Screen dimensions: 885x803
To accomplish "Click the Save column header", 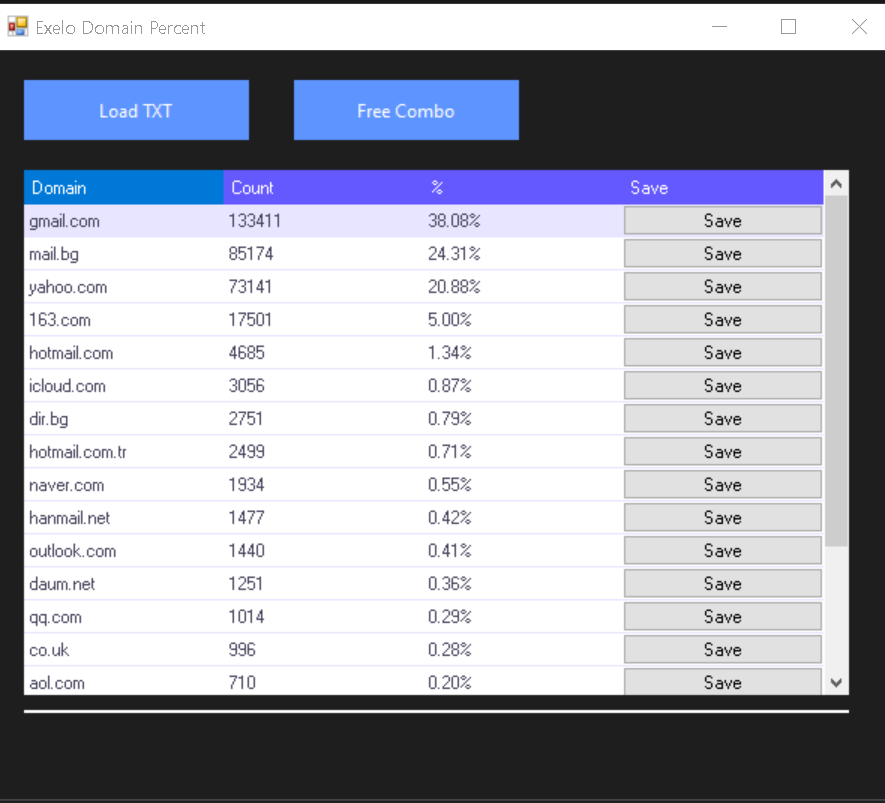I will point(723,187).
